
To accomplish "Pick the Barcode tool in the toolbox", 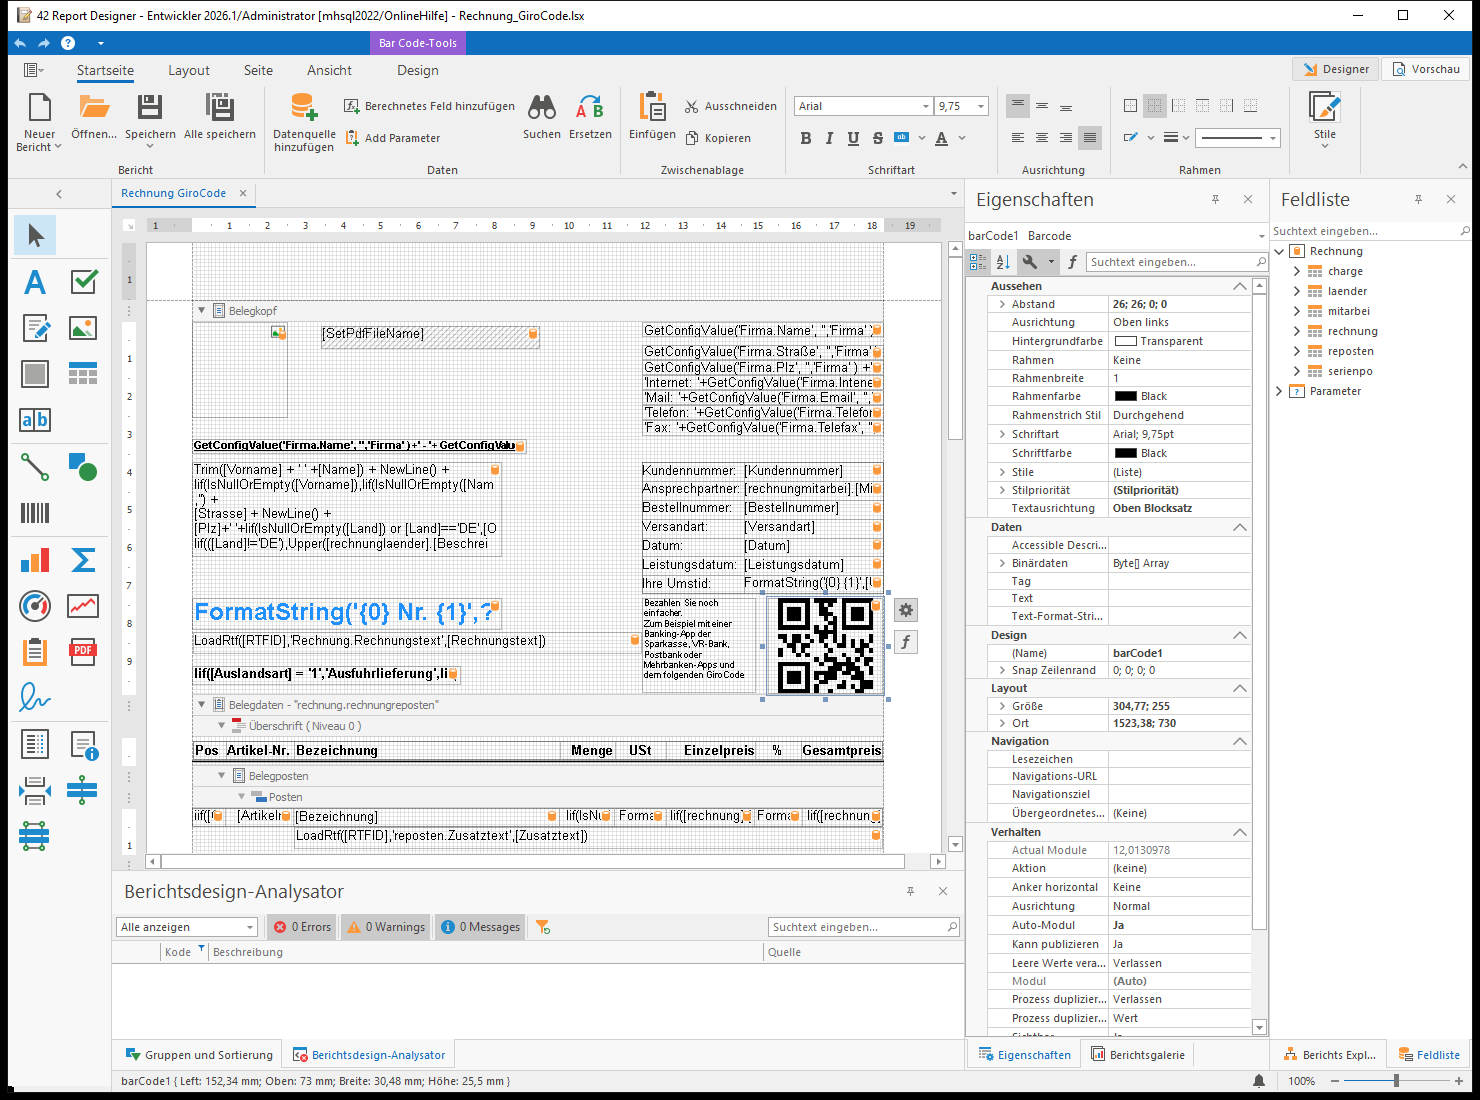I will tap(35, 513).
